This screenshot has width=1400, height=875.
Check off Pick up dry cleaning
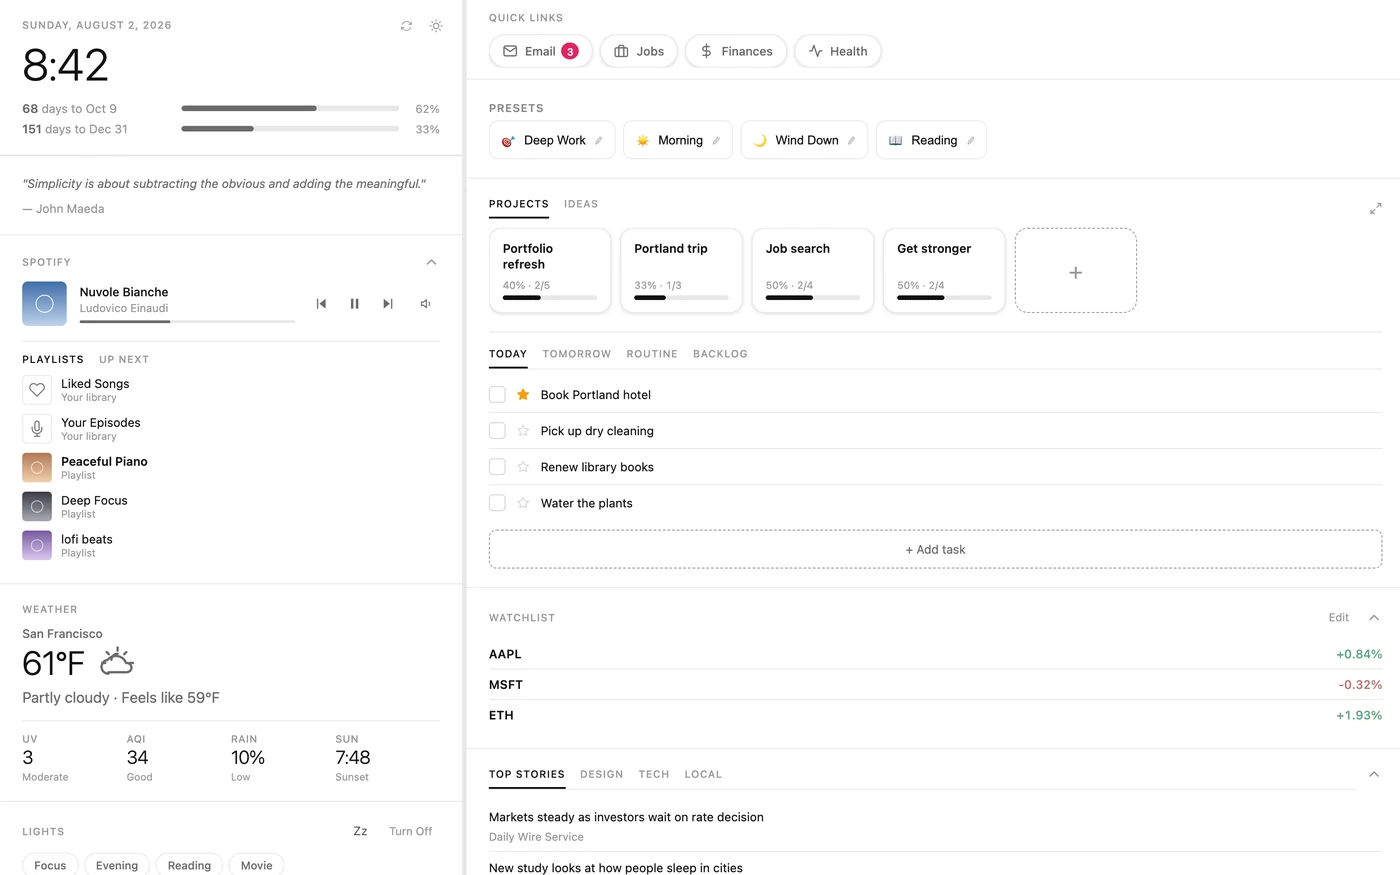tap(497, 431)
